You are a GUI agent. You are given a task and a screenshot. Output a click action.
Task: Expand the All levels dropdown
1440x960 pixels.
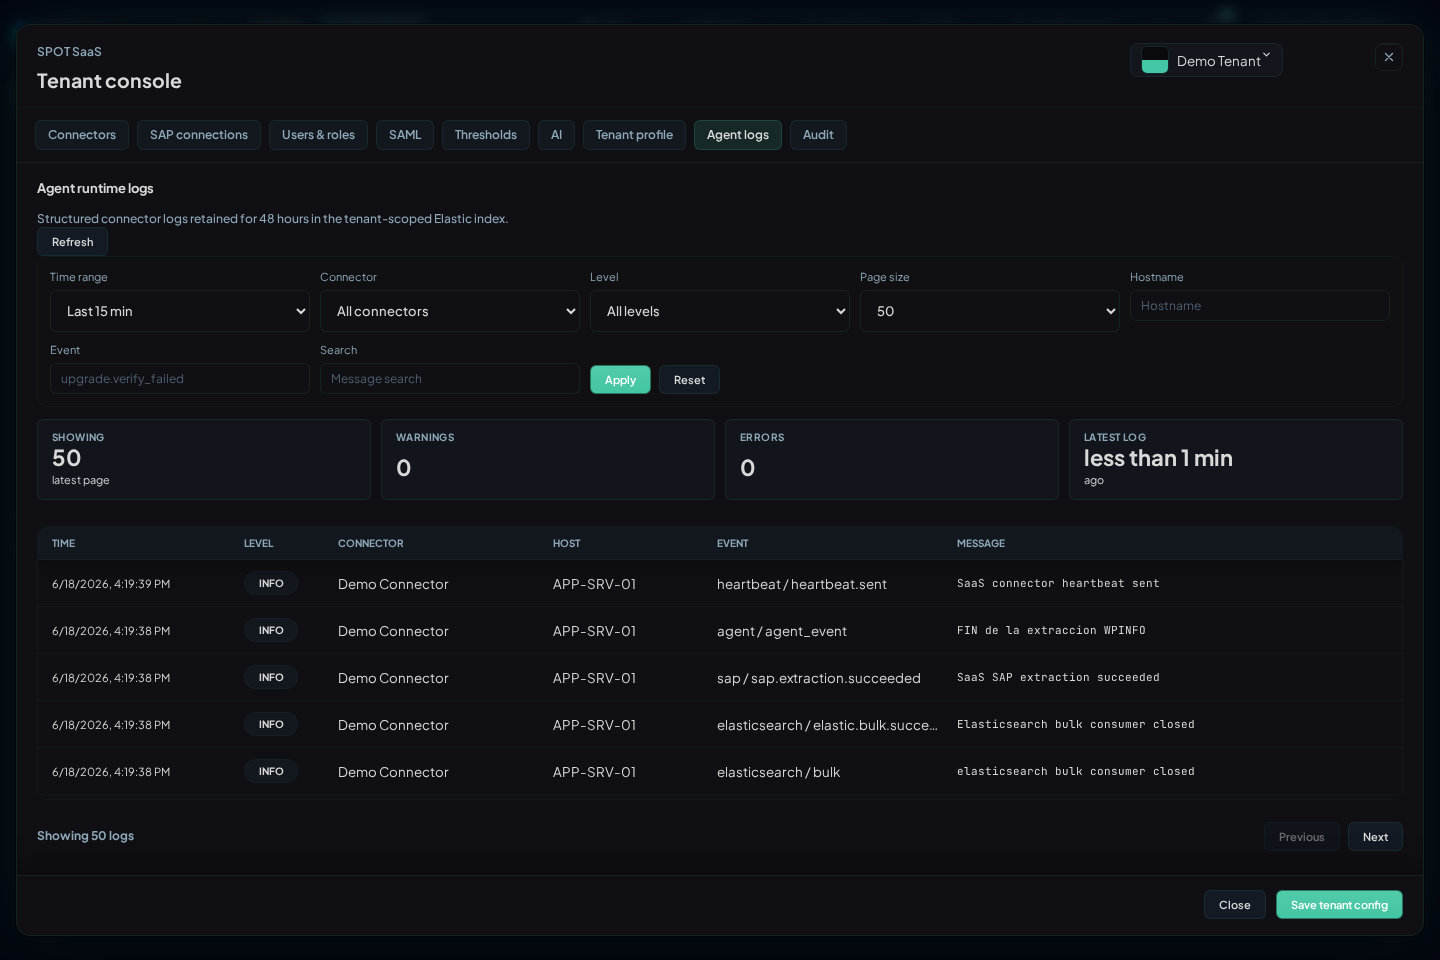(720, 311)
